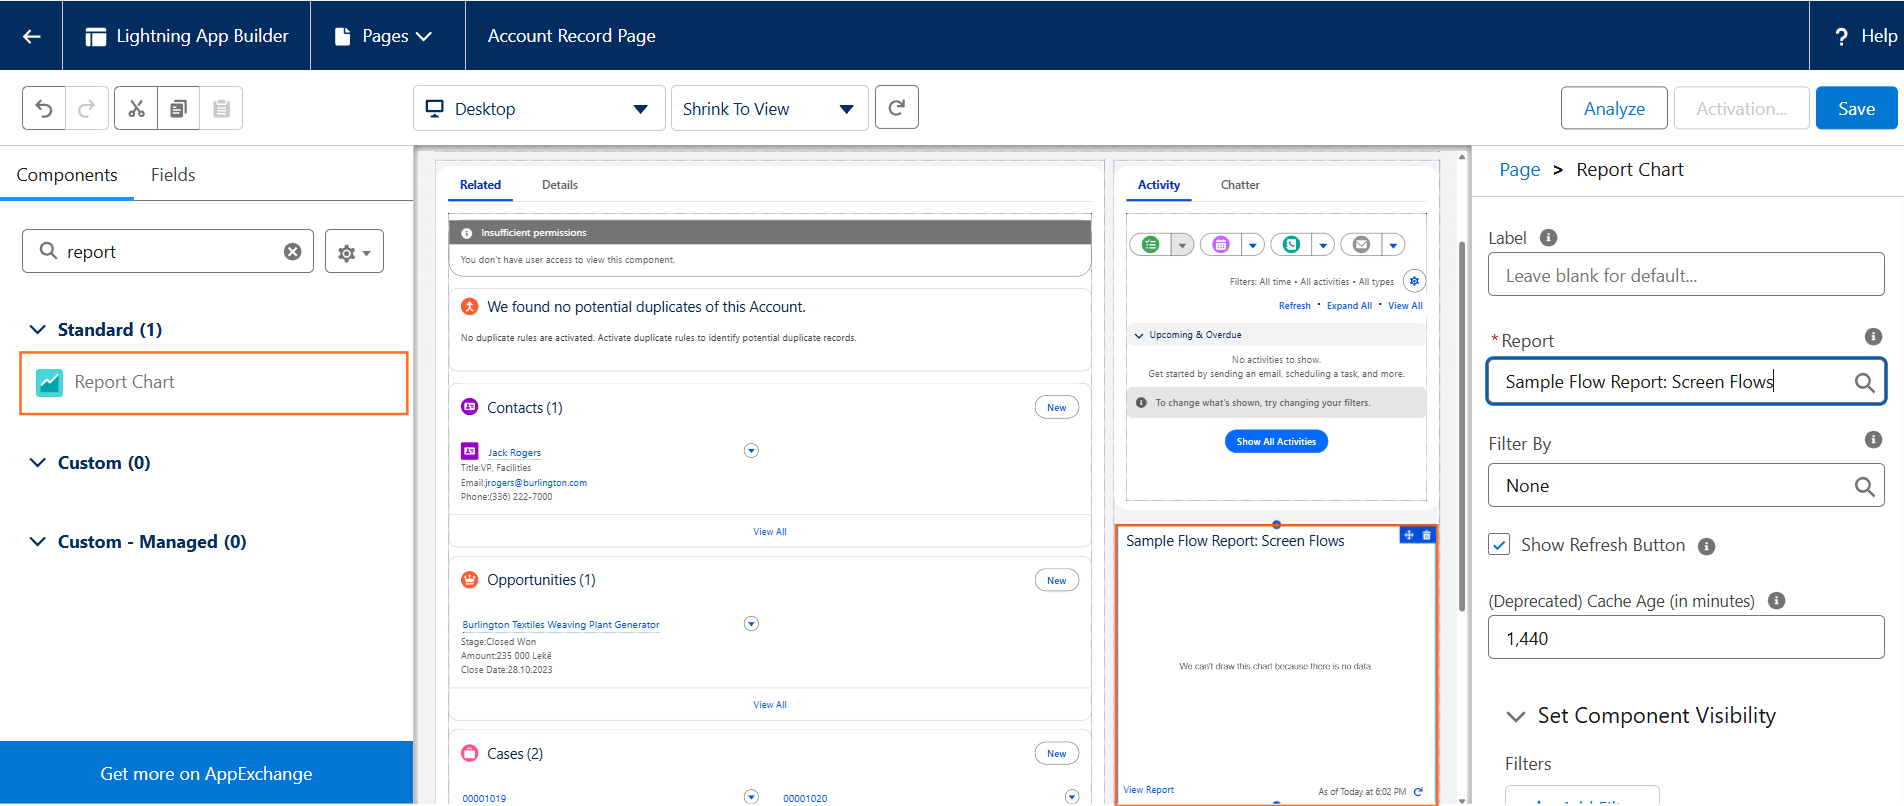
Task: Click refresh icon in report chart footer
Action: coord(1418,791)
